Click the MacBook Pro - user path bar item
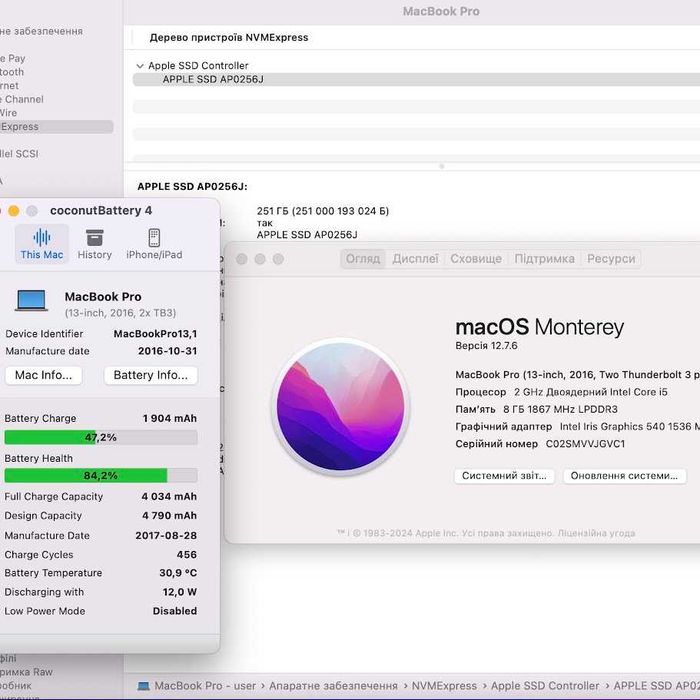This screenshot has width=700, height=700. pos(205,686)
